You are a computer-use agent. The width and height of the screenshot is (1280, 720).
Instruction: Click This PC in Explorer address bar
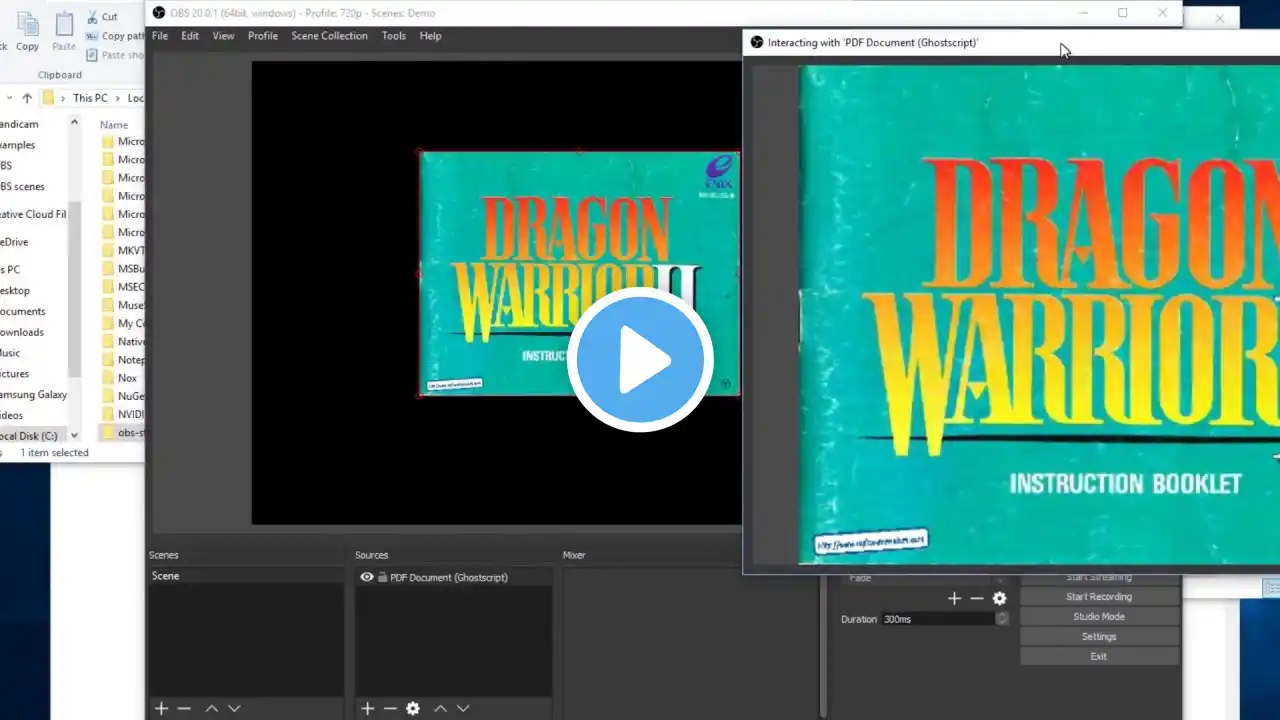pos(90,98)
